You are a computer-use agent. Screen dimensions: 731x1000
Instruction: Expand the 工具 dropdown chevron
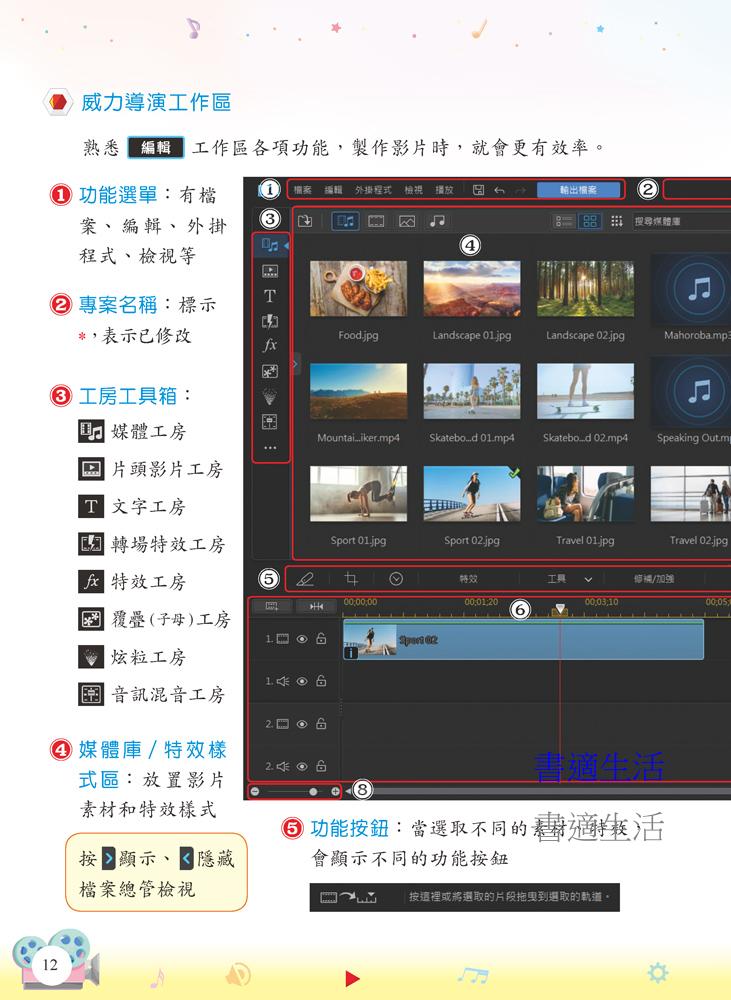tap(588, 579)
